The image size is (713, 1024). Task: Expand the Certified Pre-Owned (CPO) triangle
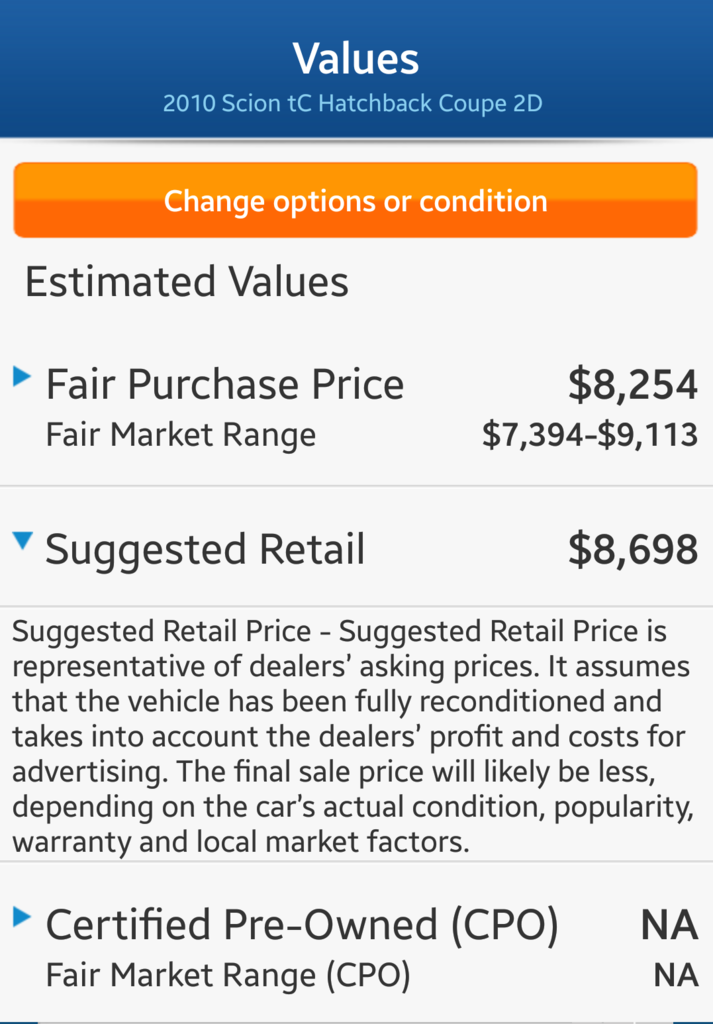coord(22,918)
